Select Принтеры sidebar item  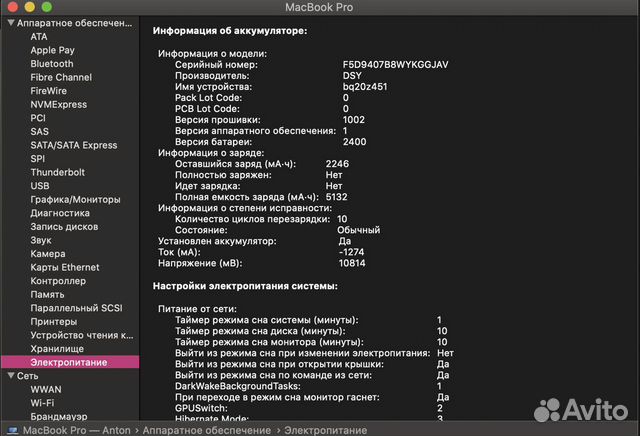click(x=53, y=322)
